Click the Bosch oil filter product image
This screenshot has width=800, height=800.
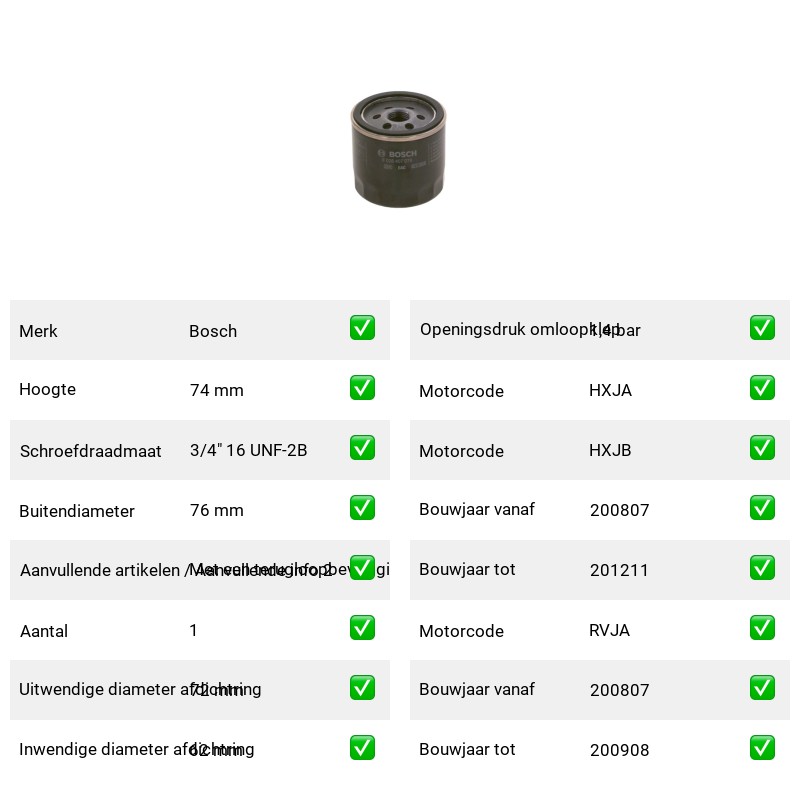[x=398, y=149]
